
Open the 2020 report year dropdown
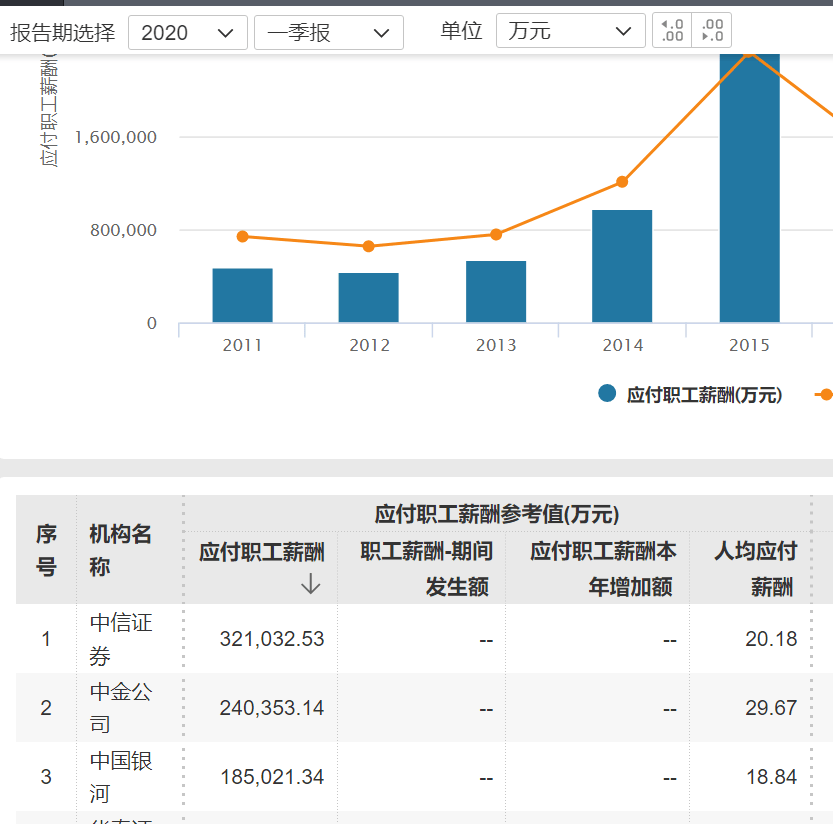(187, 32)
